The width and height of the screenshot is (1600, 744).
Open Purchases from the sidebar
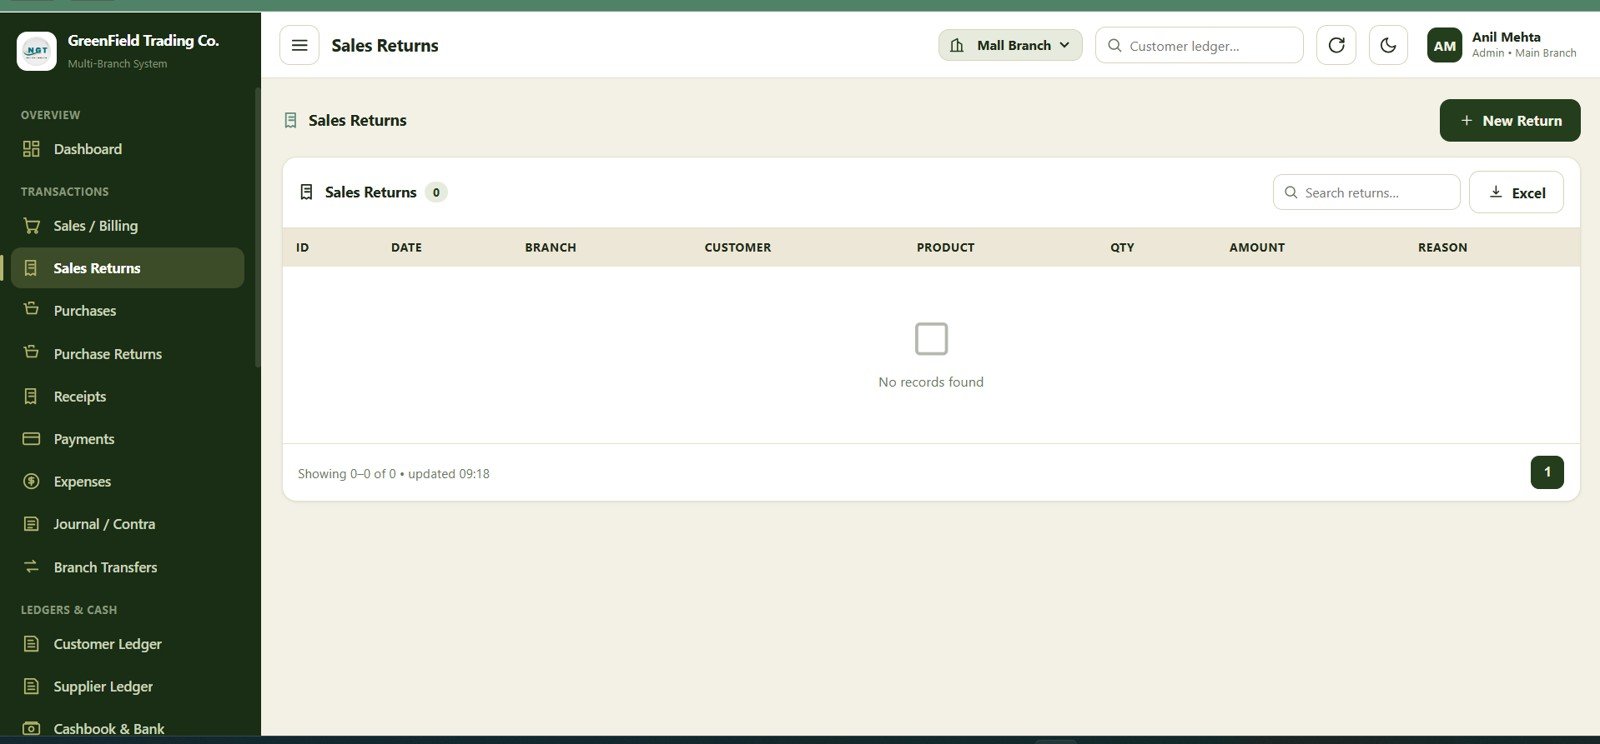tap(127, 311)
